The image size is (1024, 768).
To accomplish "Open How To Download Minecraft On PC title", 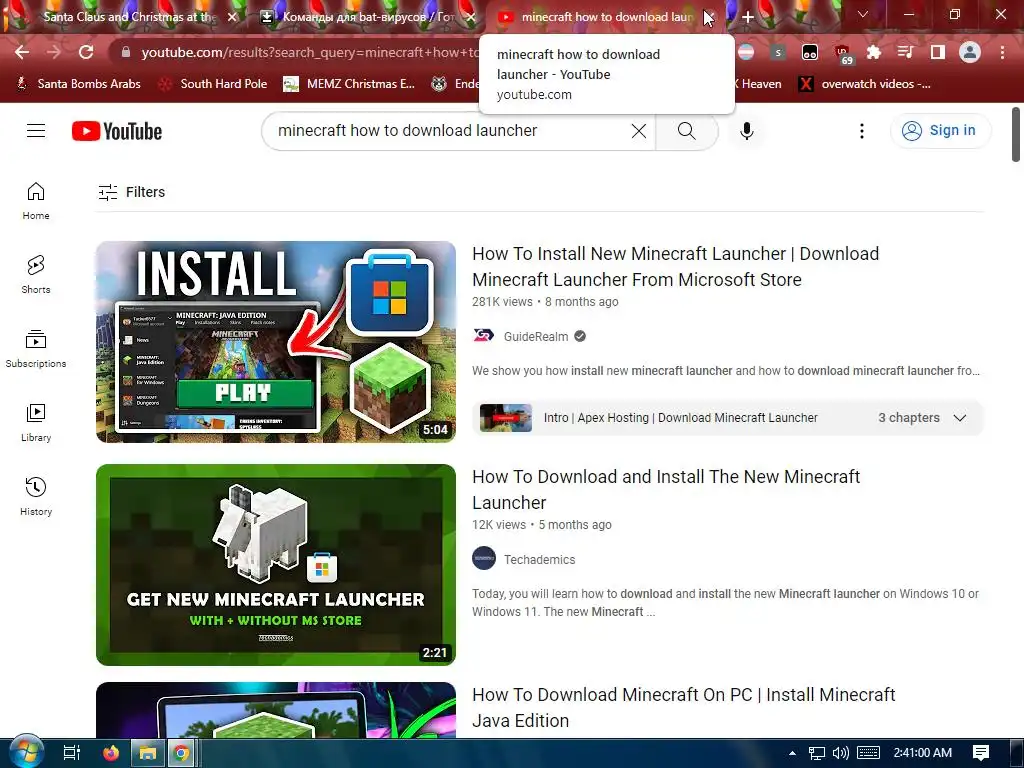I will point(683,707).
